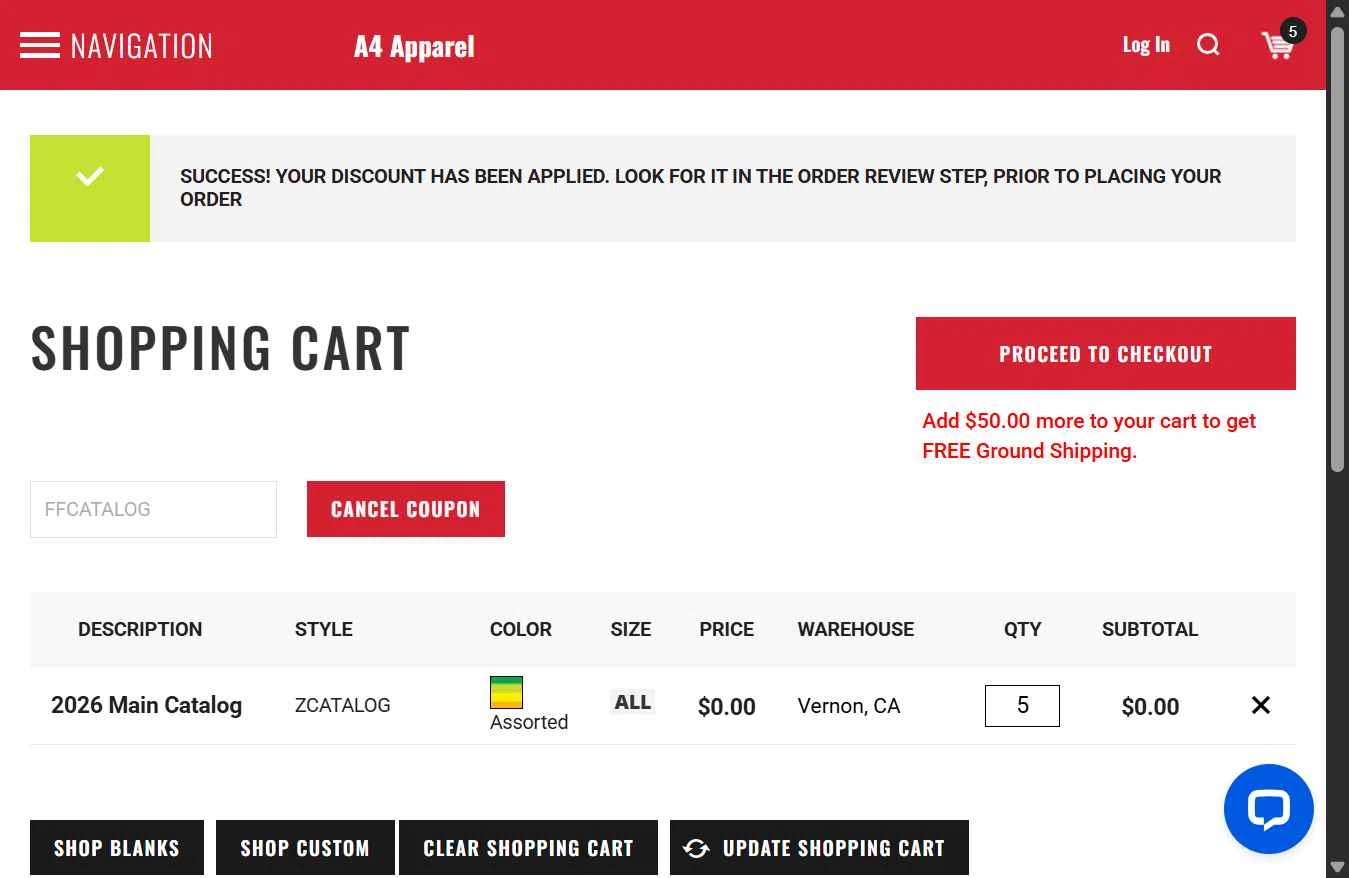This screenshot has width=1349, height=878.
Task: Click the scrollbar down arrow
Action: (x=1337, y=867)
